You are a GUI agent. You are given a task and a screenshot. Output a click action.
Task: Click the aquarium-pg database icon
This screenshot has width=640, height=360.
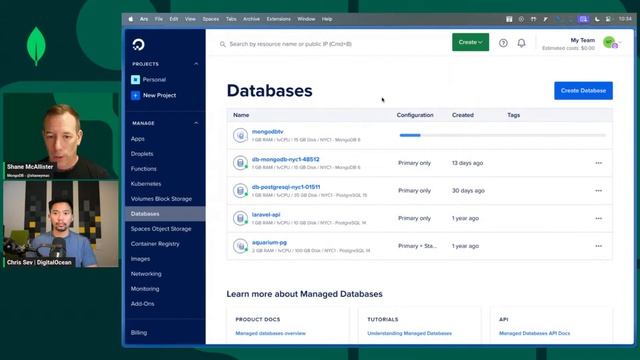[240, 246]
